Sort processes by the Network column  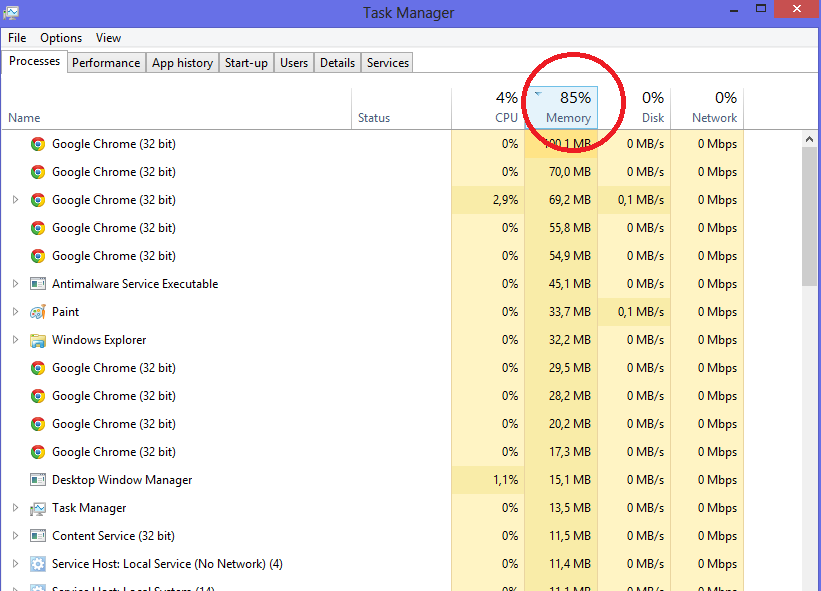pyautogui.click(x=707, y=108)
